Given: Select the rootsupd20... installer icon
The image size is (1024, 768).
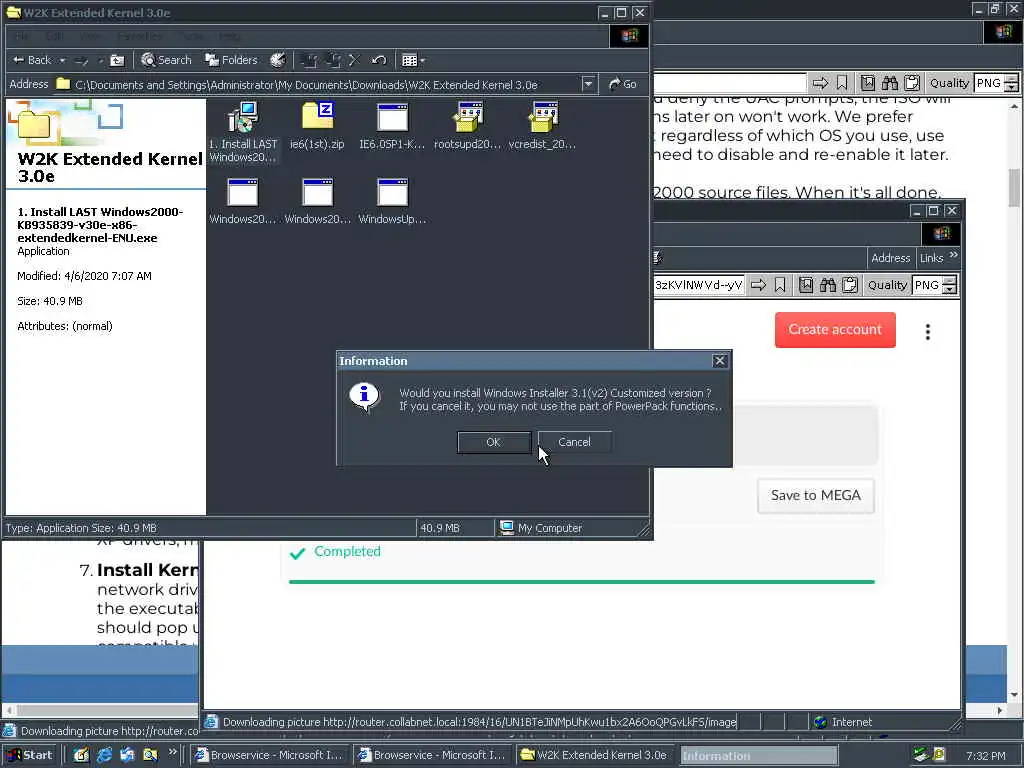Looking at the screenshot, I should (x=468, y=127).
